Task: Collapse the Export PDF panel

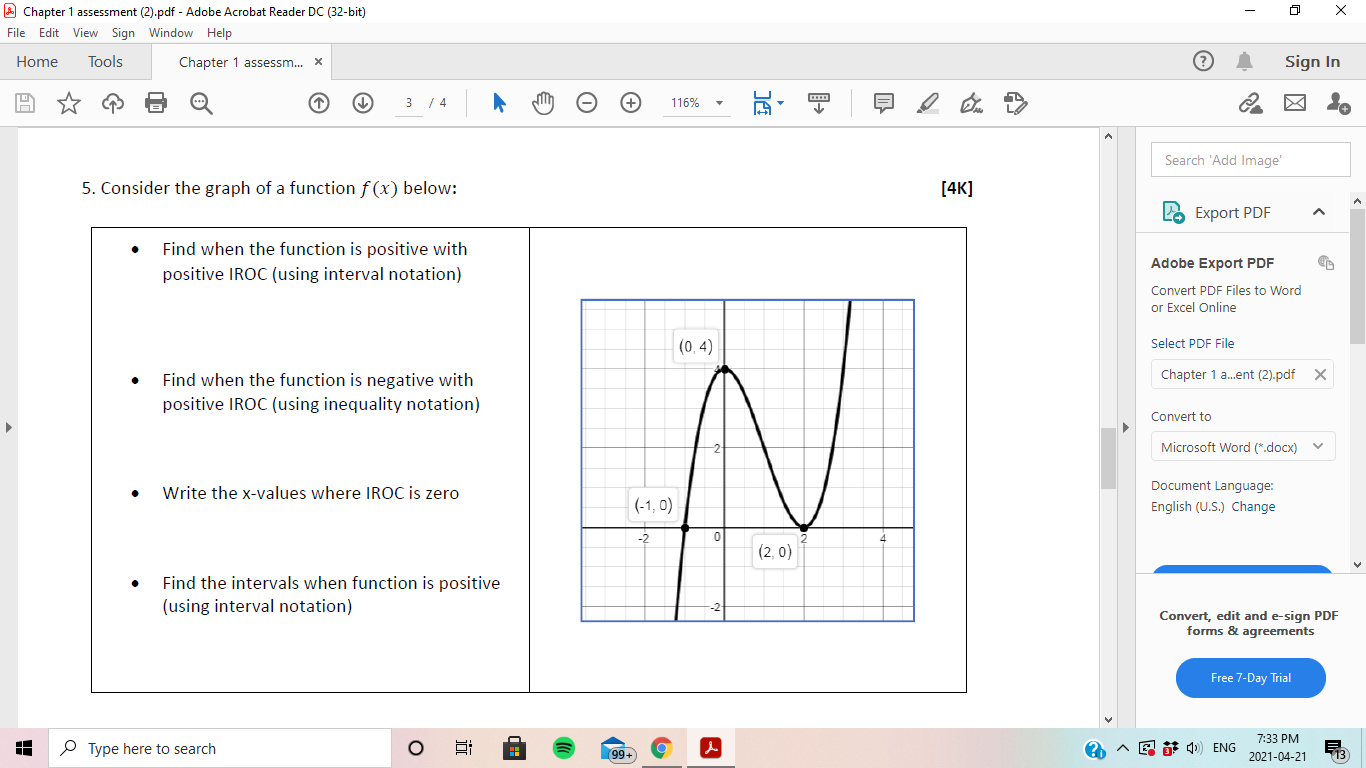Action: pyautogui.click(x=1319, y=212)
